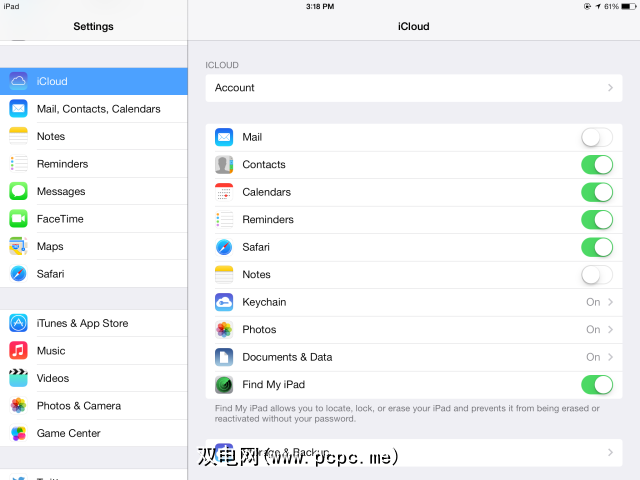Image resolution: width=640 pixels, height=480 pixels.
Task: Turn on the Notes iCloud switch
Action: [597, 274]
